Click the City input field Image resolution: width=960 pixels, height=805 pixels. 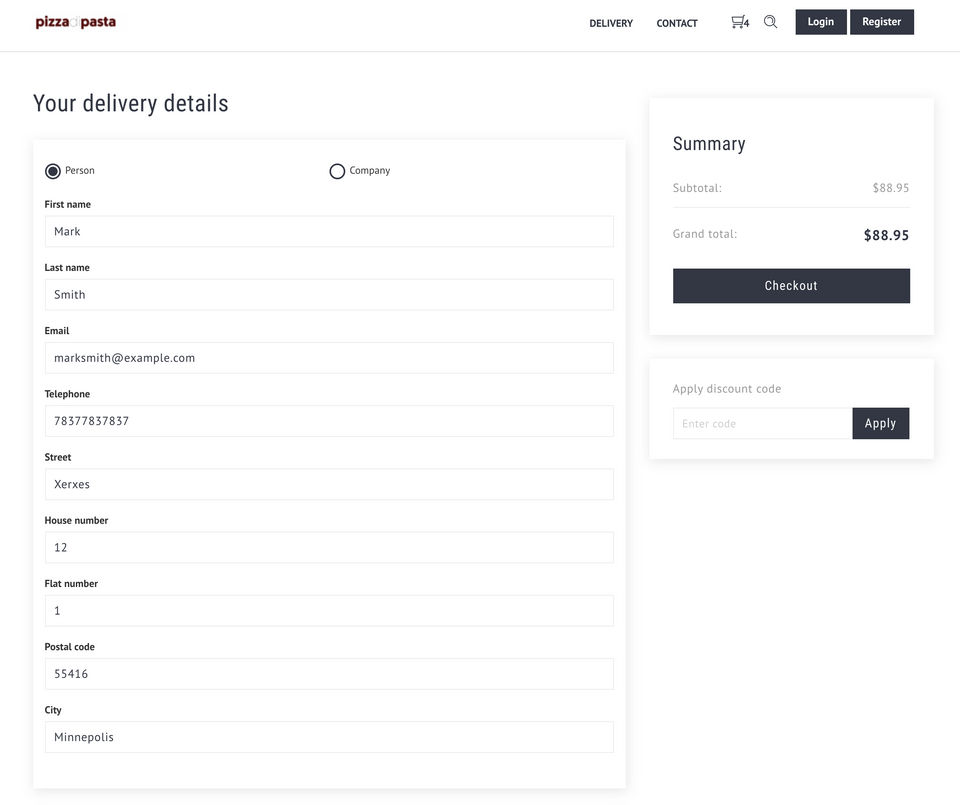pos(329,737)
